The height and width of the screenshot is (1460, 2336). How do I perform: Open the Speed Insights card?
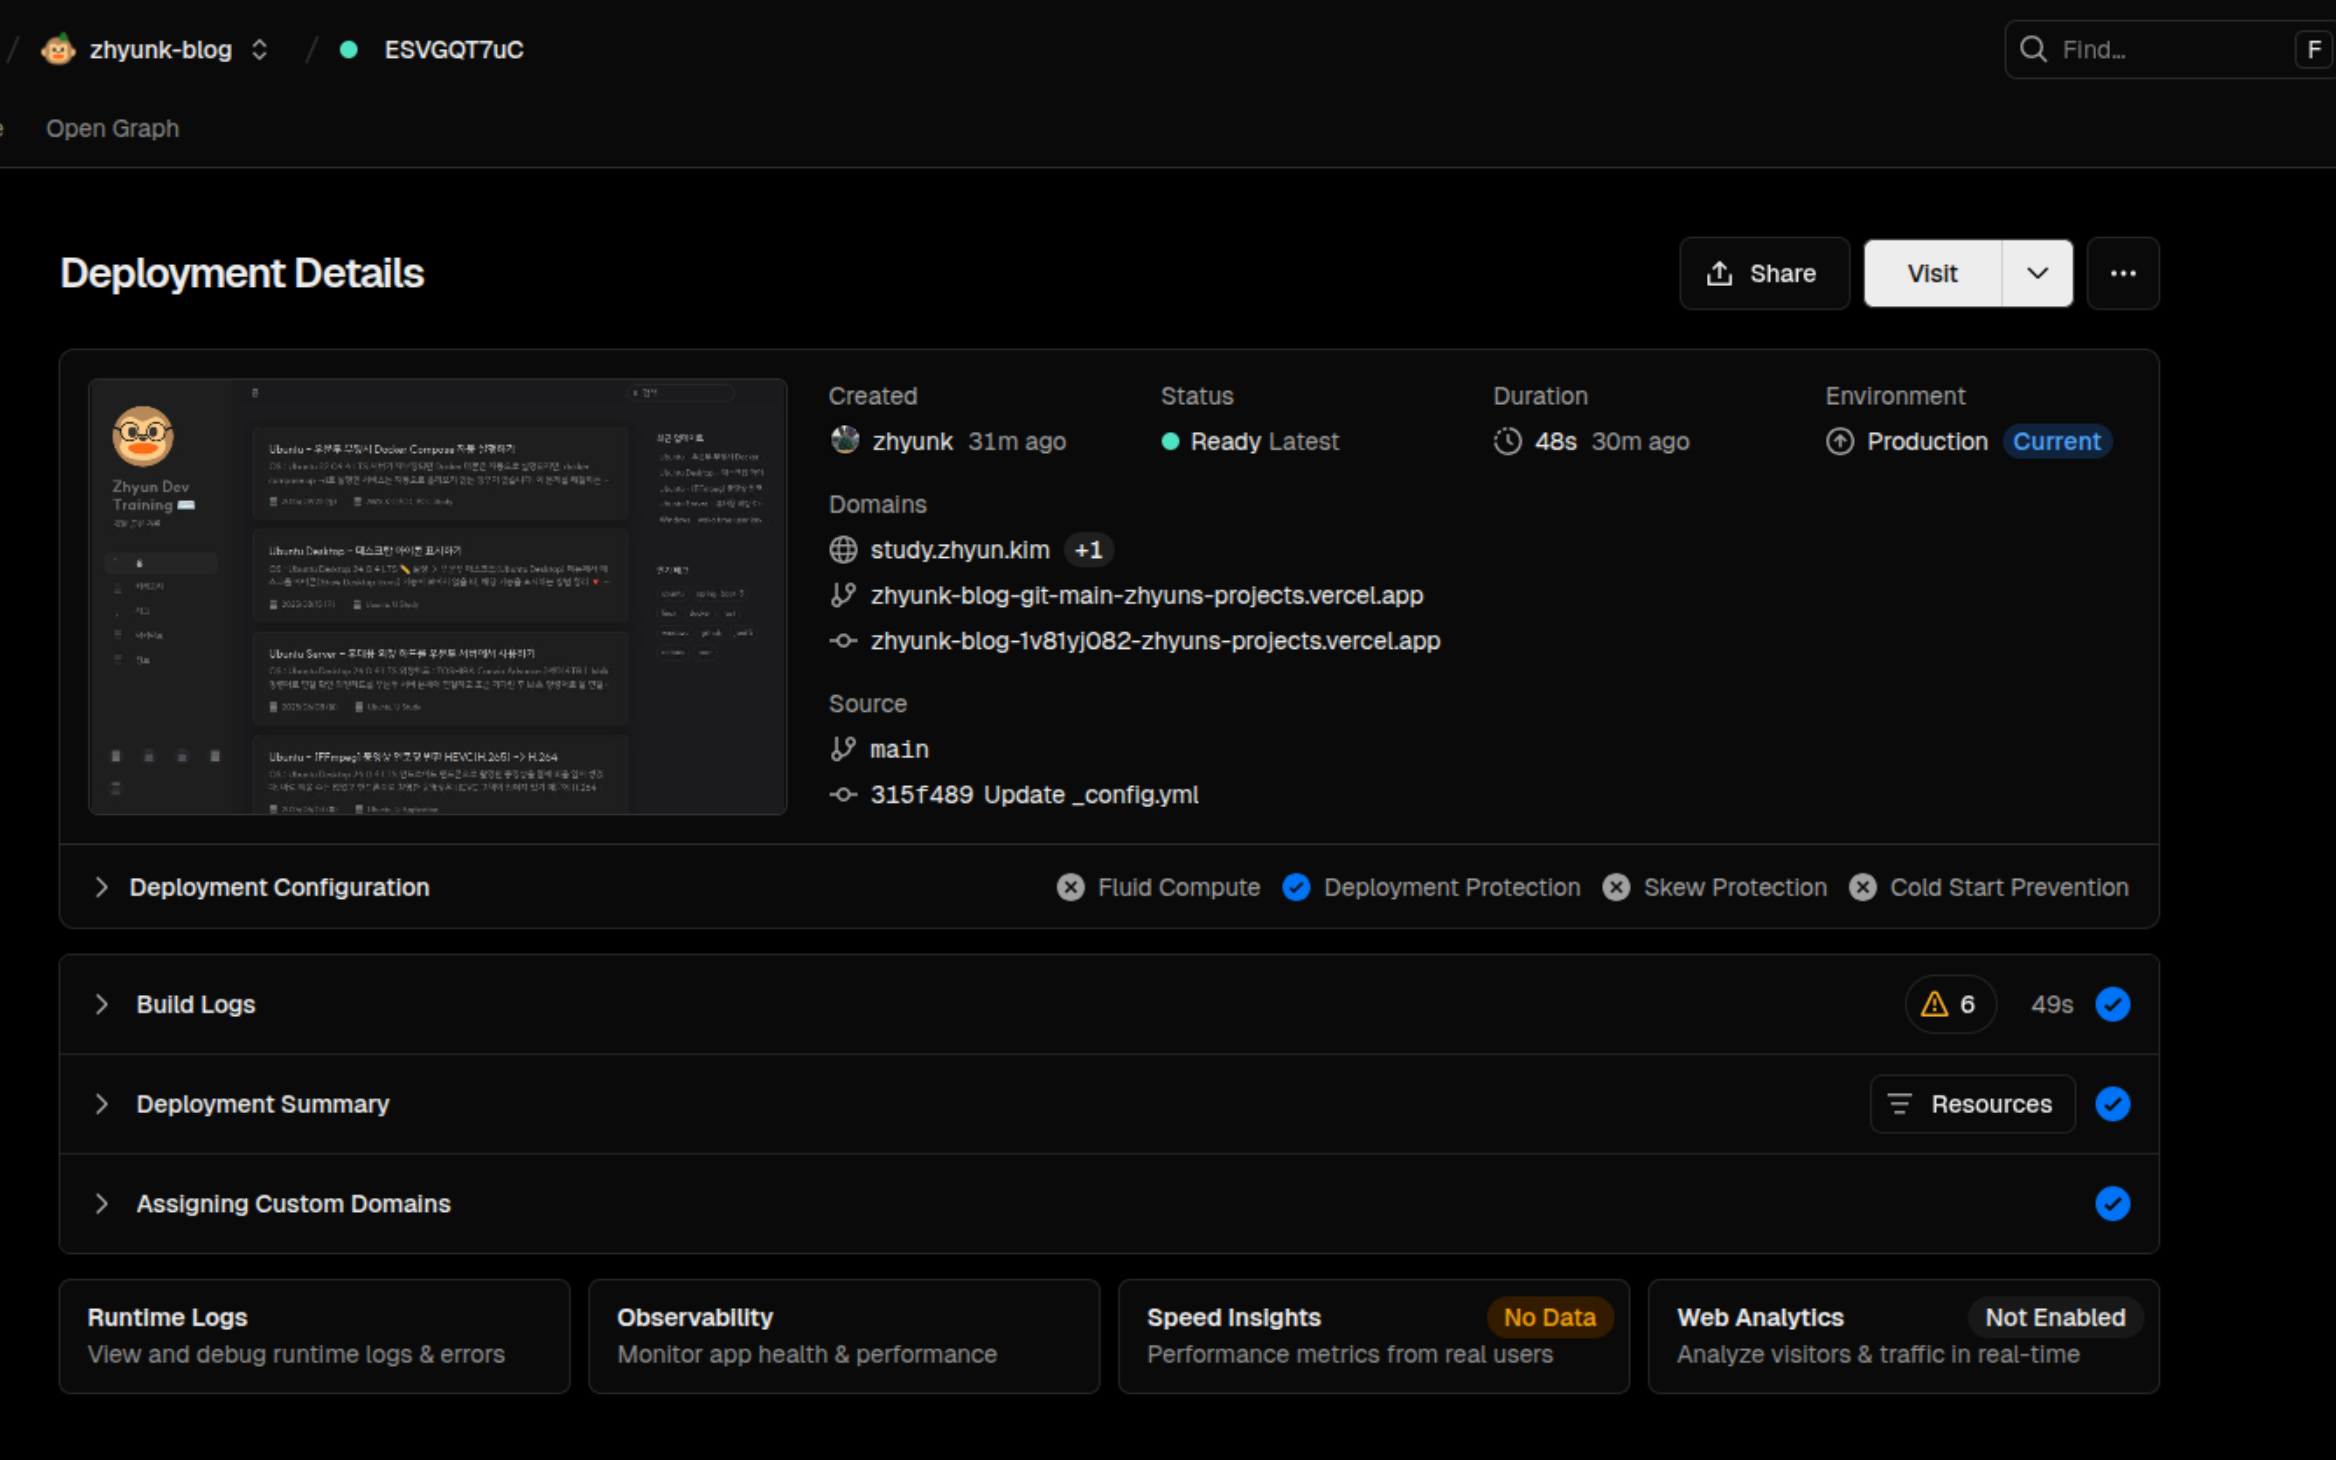[1374, 1336]
